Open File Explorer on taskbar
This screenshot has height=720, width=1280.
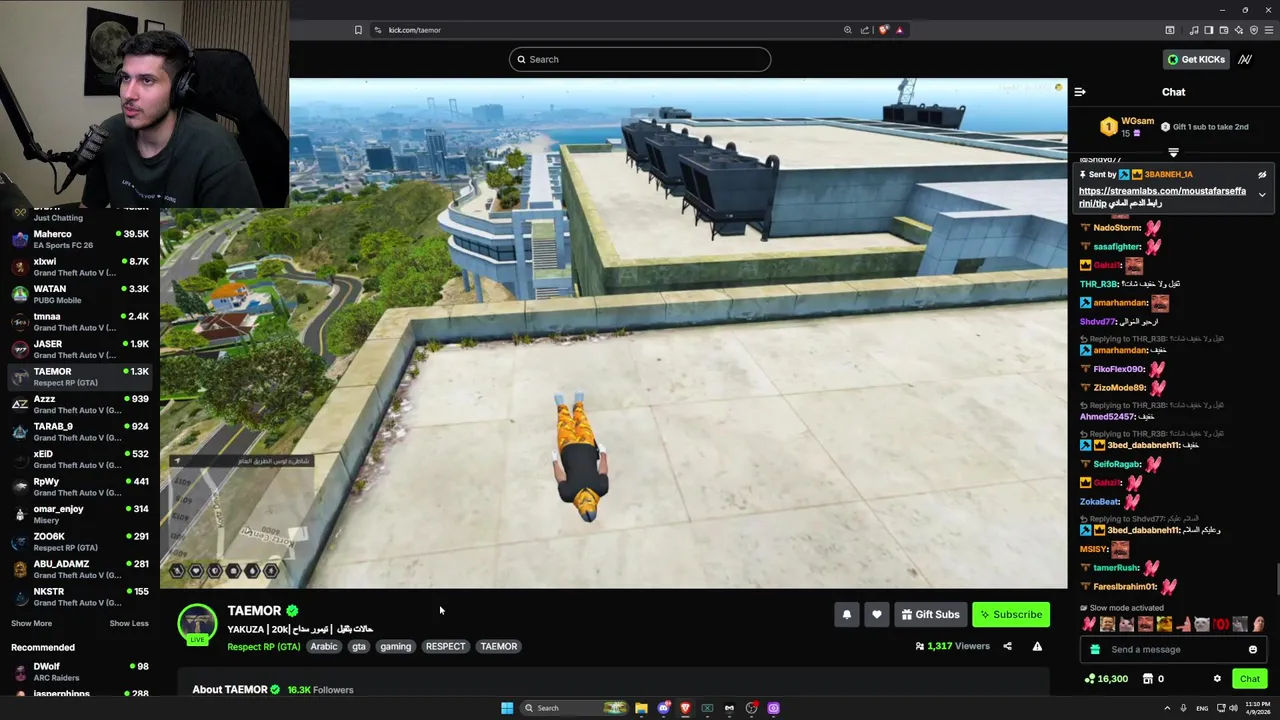(x=641, y=708)
